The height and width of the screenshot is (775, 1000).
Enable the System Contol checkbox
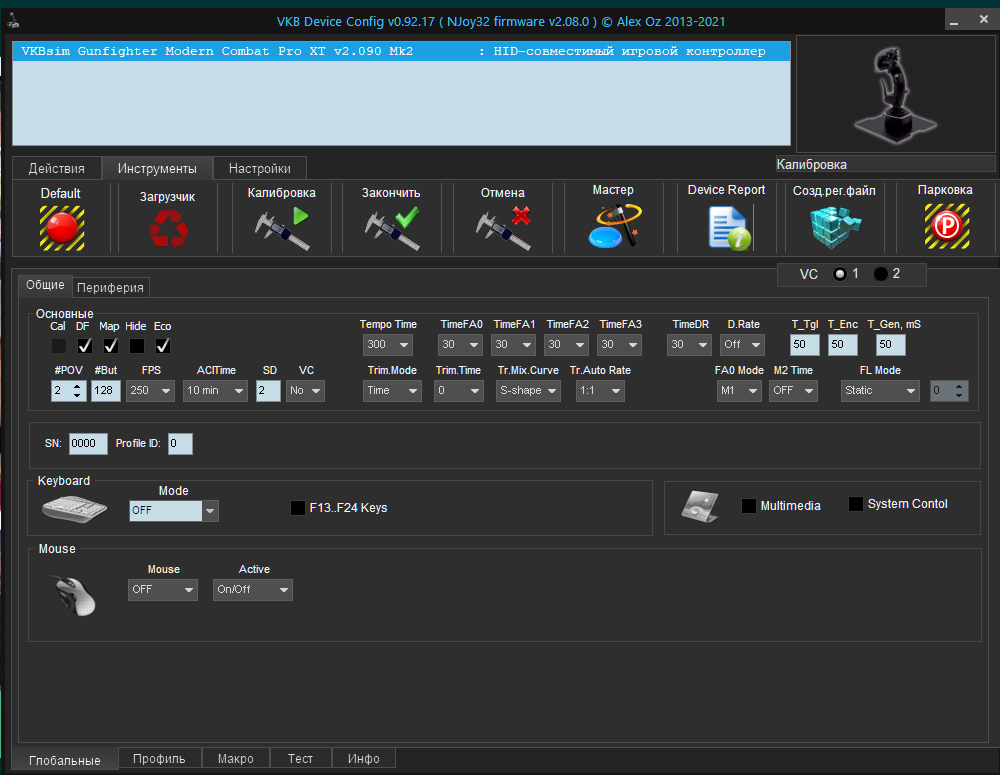click(x=856, y=504)
